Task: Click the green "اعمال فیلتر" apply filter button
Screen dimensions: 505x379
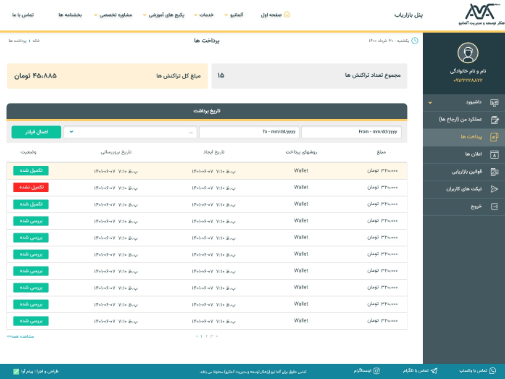Action: [x=36, y=132]
